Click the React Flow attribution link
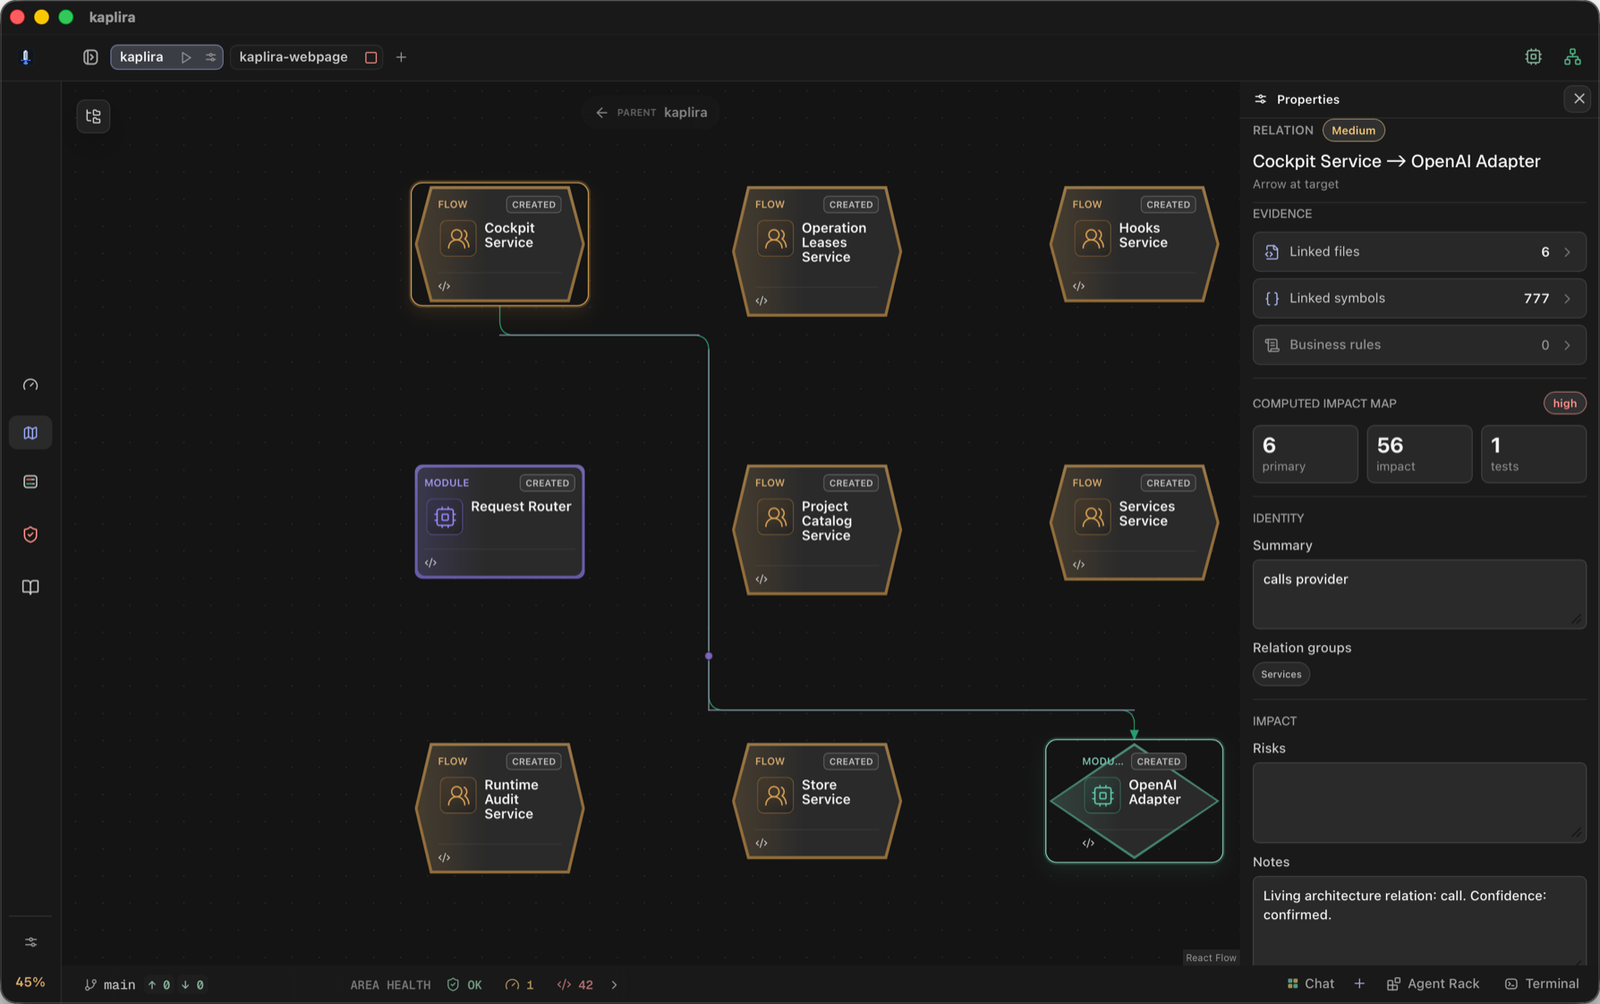The image size is (1600, 1004). [1211, 958]
